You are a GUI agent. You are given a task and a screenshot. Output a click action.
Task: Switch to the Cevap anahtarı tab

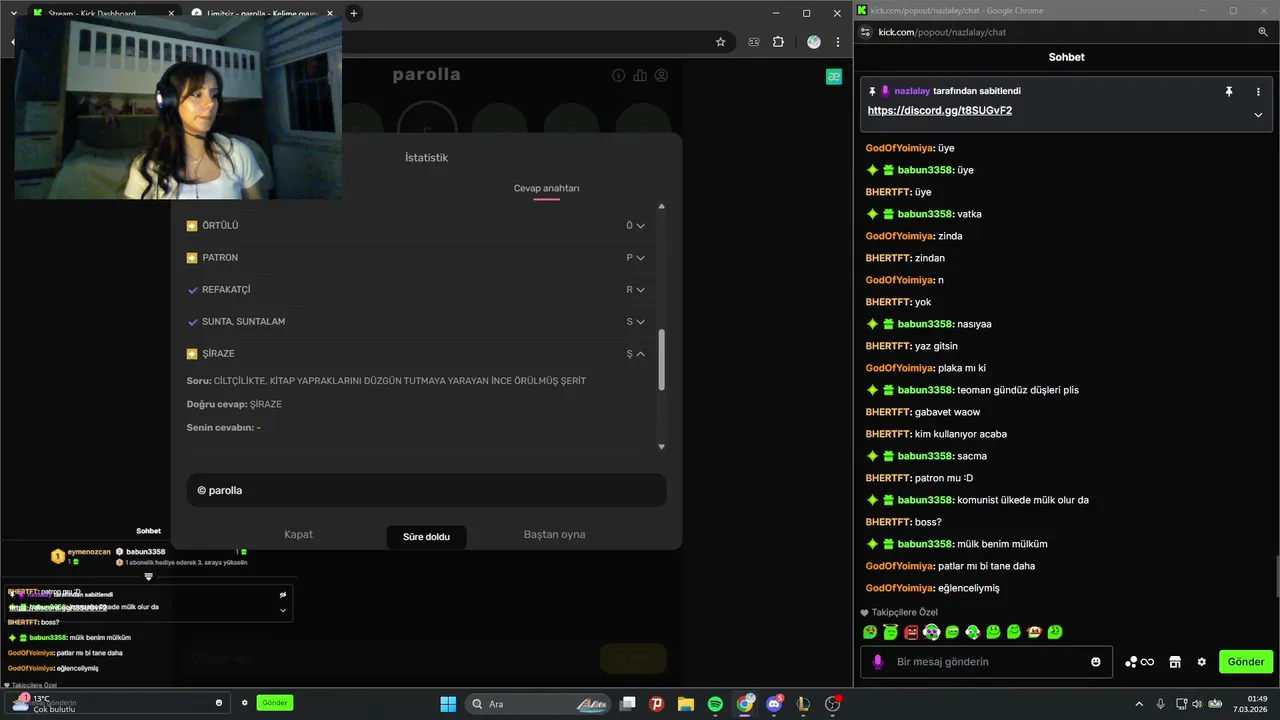click(x=546, y=188)
